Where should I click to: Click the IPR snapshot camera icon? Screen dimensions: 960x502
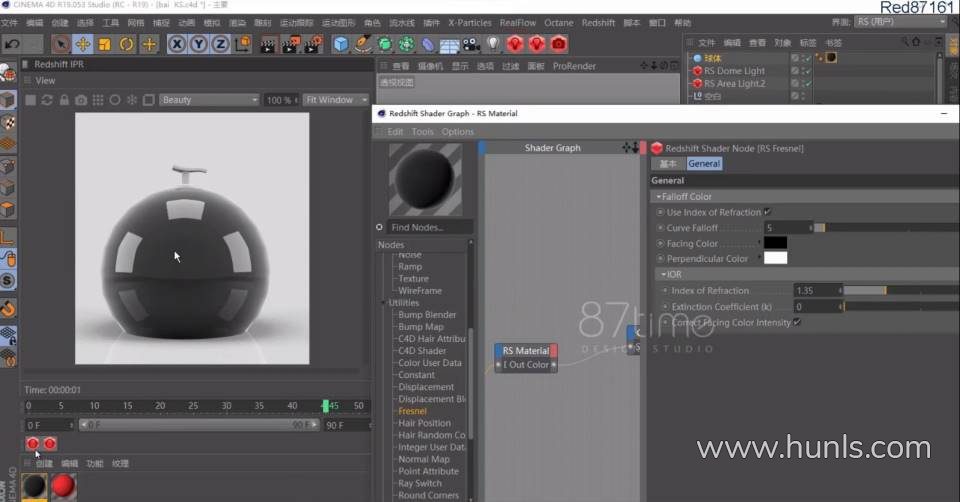[x=81, y=100]
